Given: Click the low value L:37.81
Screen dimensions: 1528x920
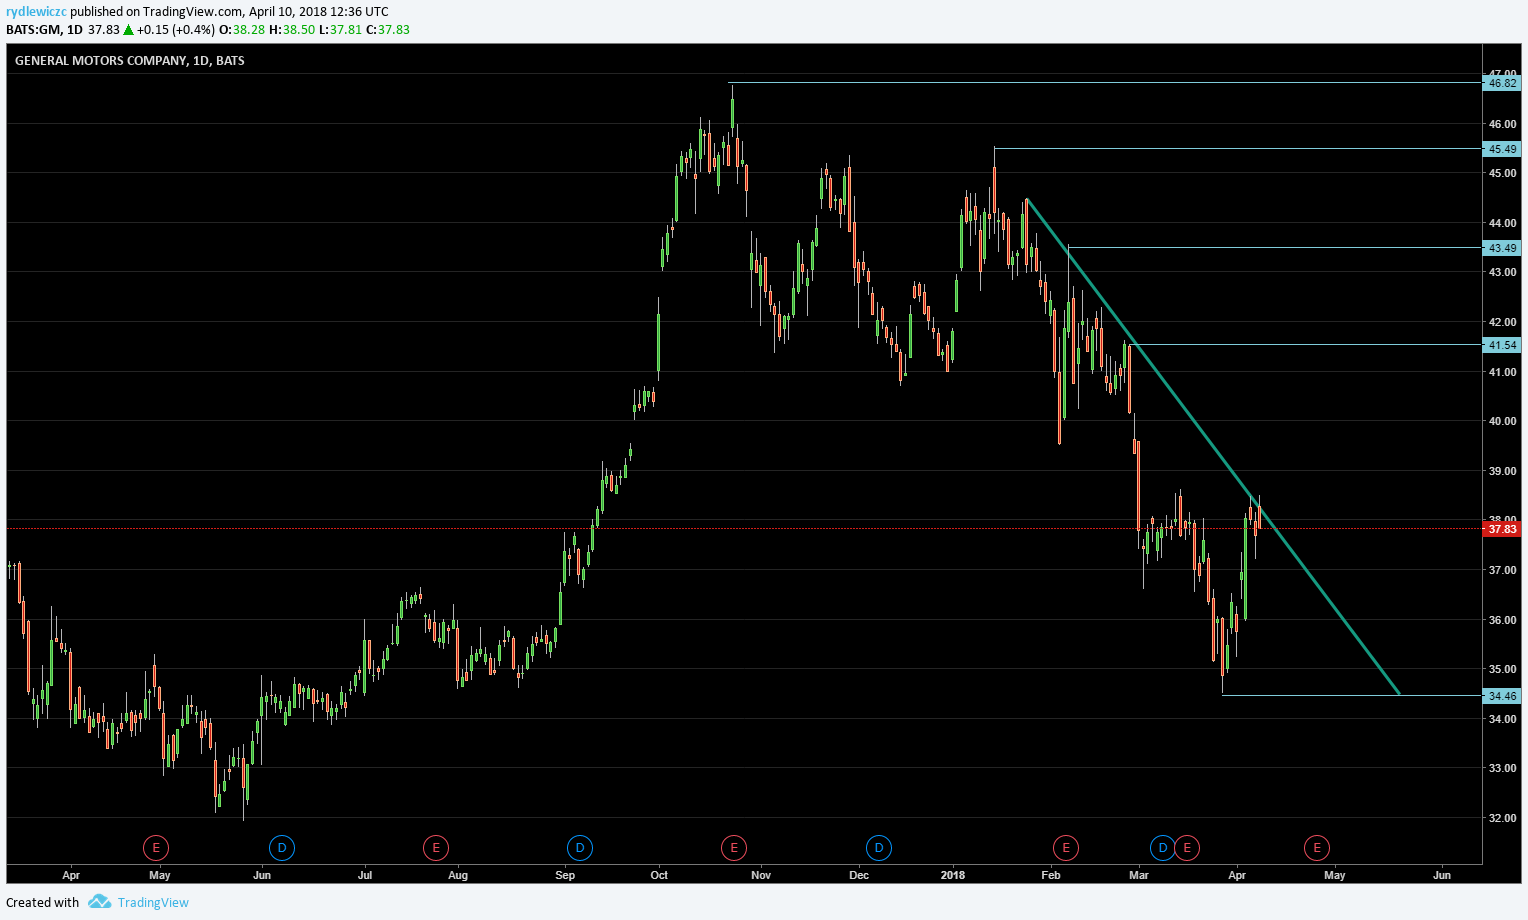Looking at the screenshot, I should [340, 29].
